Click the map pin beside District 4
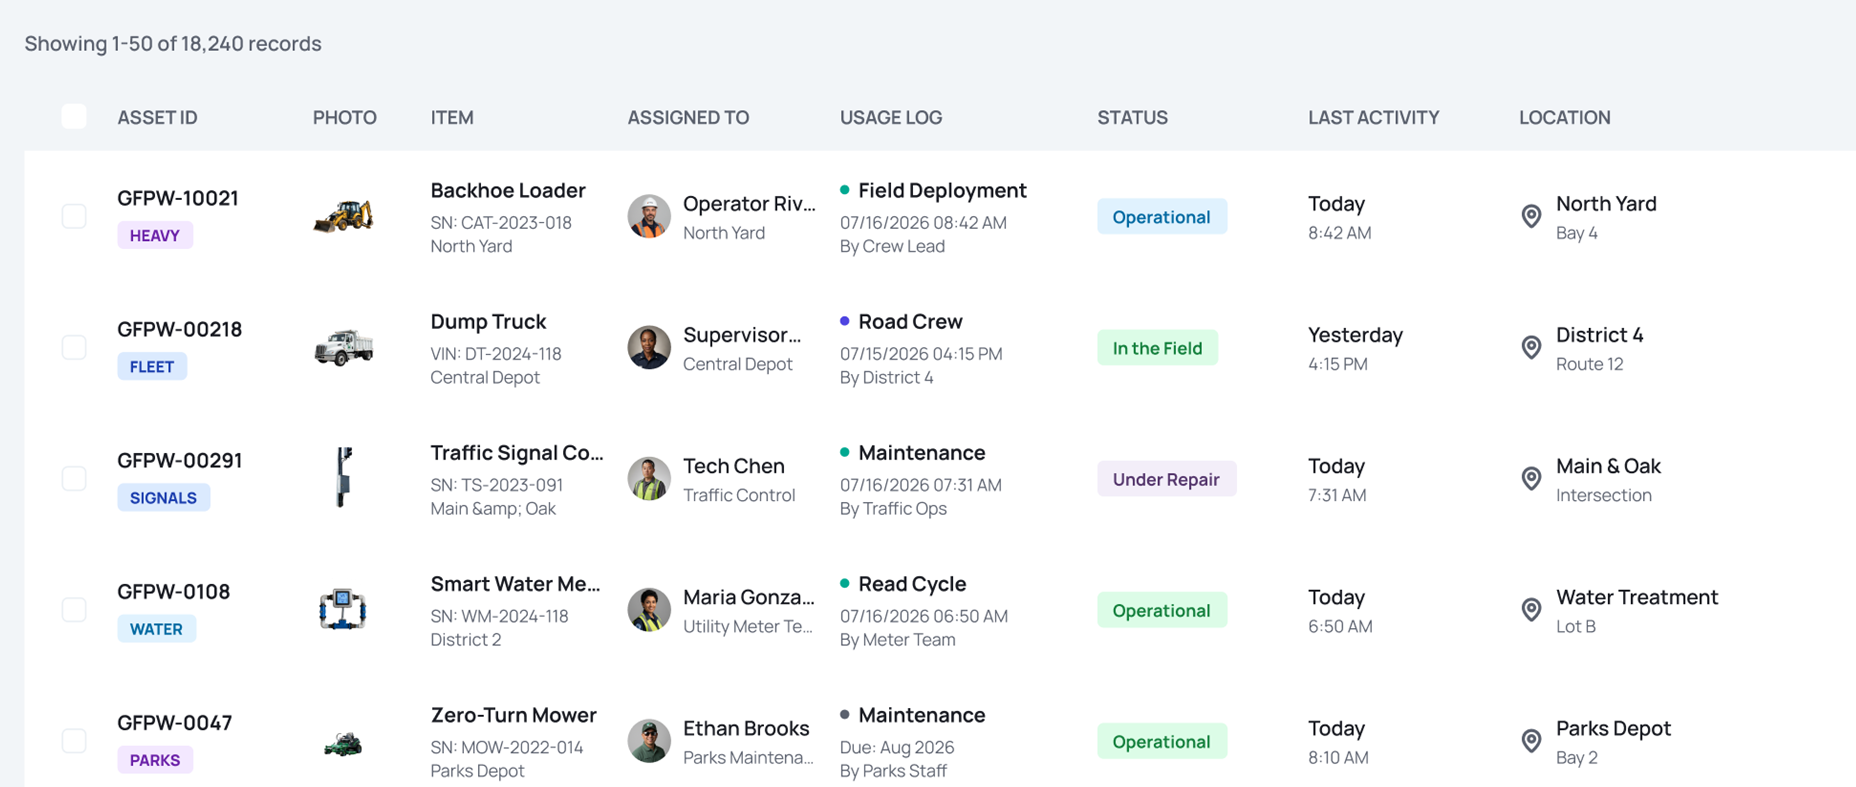This screenshot has height=787, width=1856. coord(1531,347)
